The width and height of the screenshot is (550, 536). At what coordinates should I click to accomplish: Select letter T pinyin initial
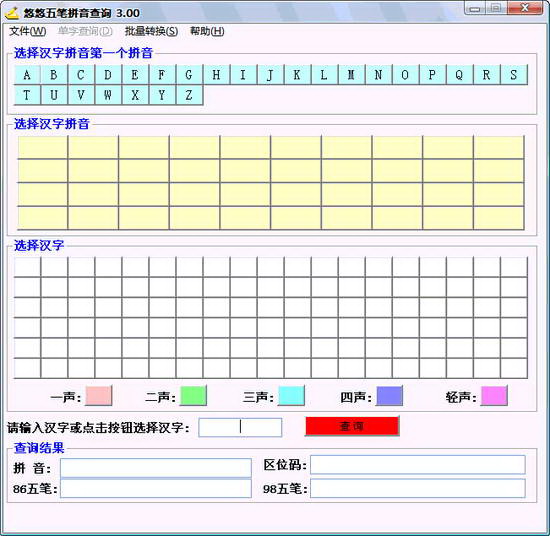tap(27, 95)
